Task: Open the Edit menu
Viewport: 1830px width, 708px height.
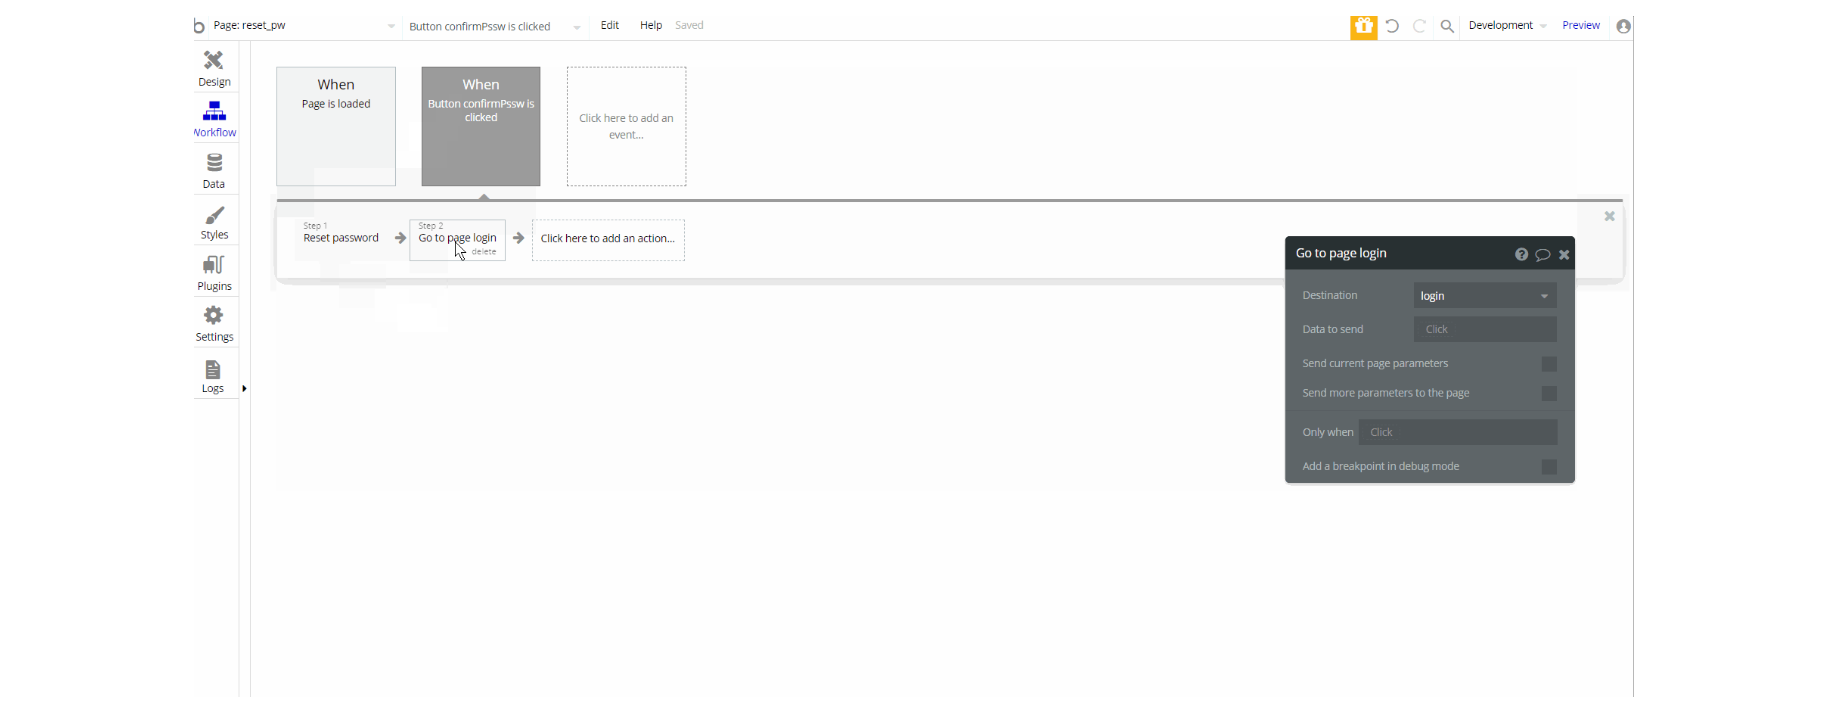Action: point(610,26)
